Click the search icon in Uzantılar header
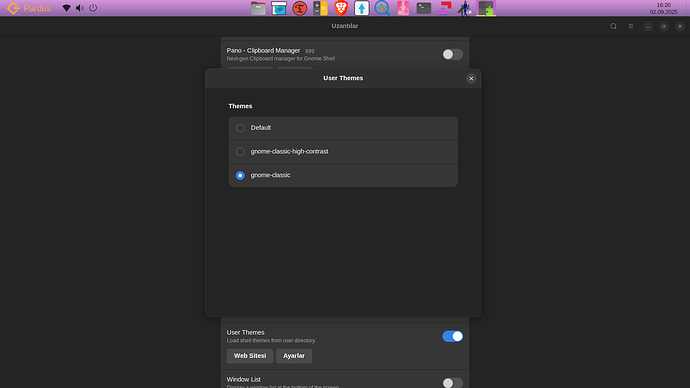Image resolution: width=690 pixels, height=388 pixels. coord(613,26)
